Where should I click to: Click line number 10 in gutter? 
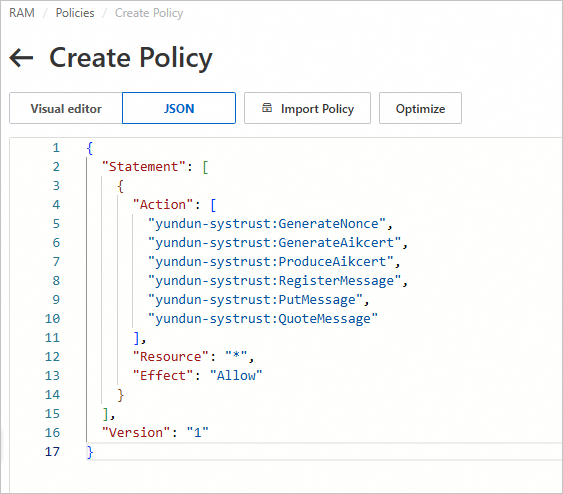52,319
